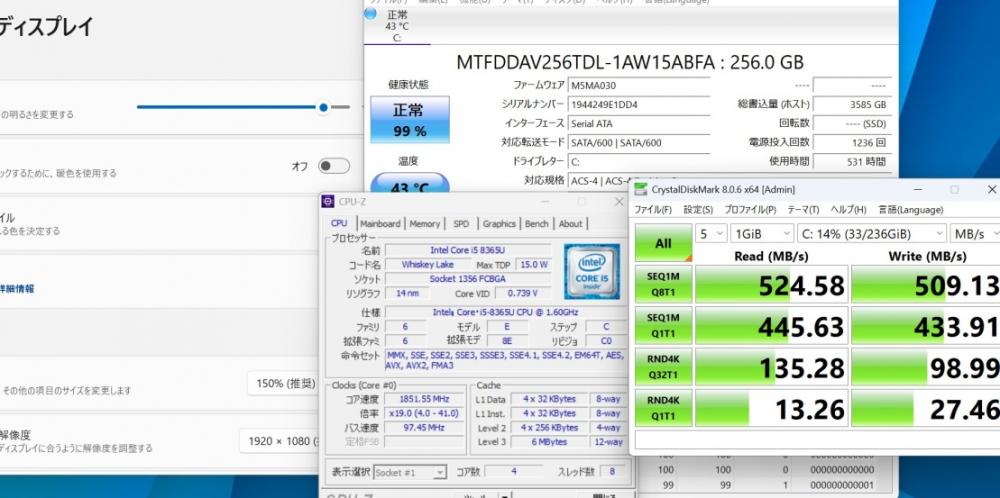Switch to the Mainboard tab in CPU-Z
This screenshot has width=1000, height=498.
tap(380, 224)
